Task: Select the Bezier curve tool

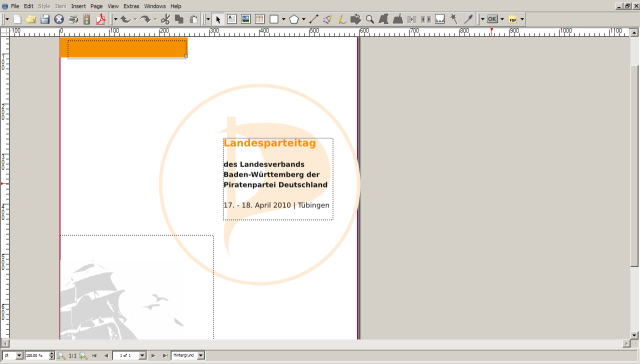Action: (328, 19)
